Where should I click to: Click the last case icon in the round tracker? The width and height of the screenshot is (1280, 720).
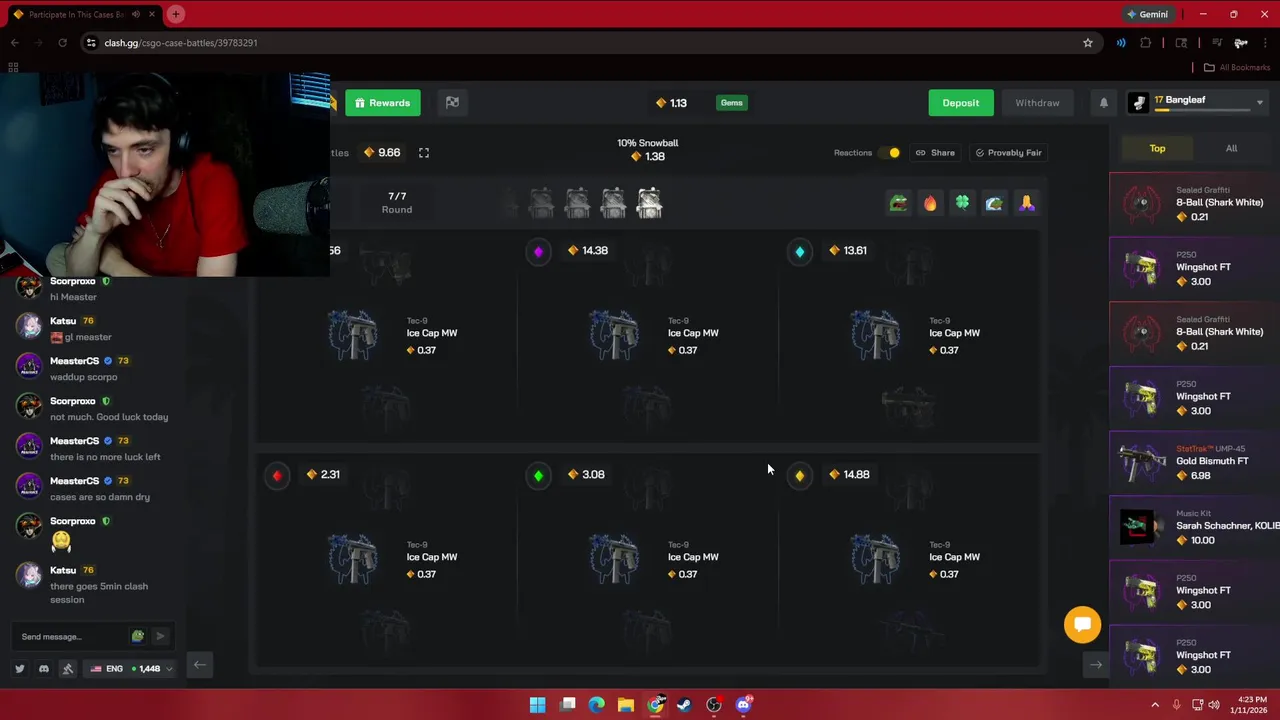click(649, 203)
